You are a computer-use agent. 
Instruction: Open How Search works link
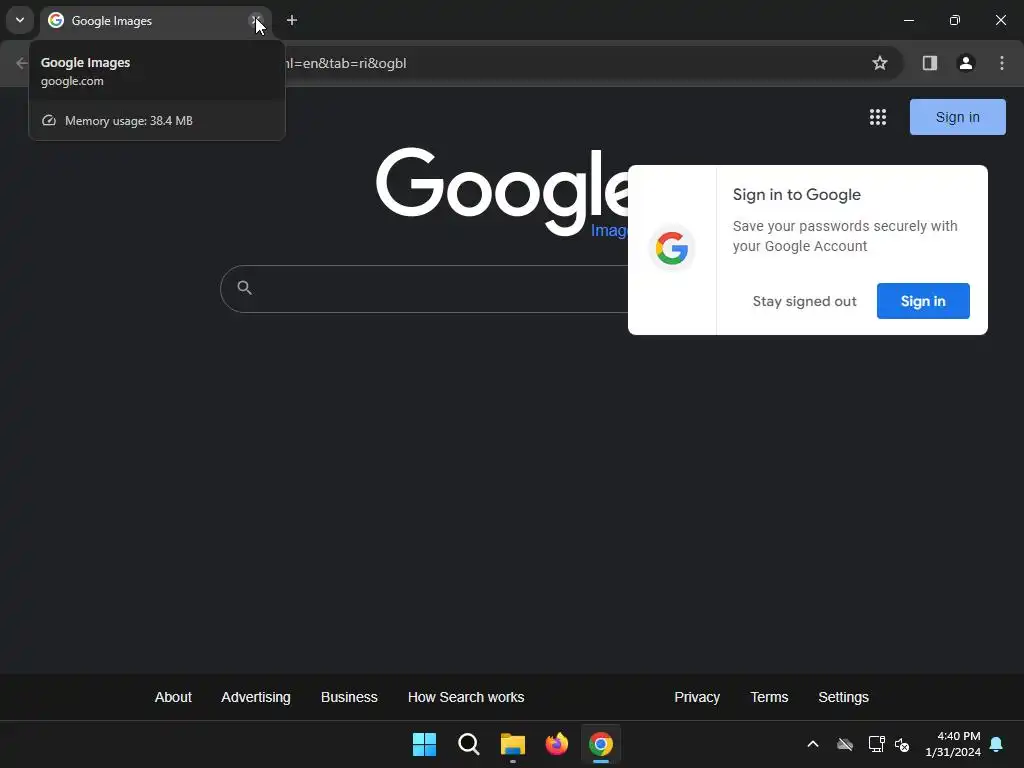click(x=466, y=697)
